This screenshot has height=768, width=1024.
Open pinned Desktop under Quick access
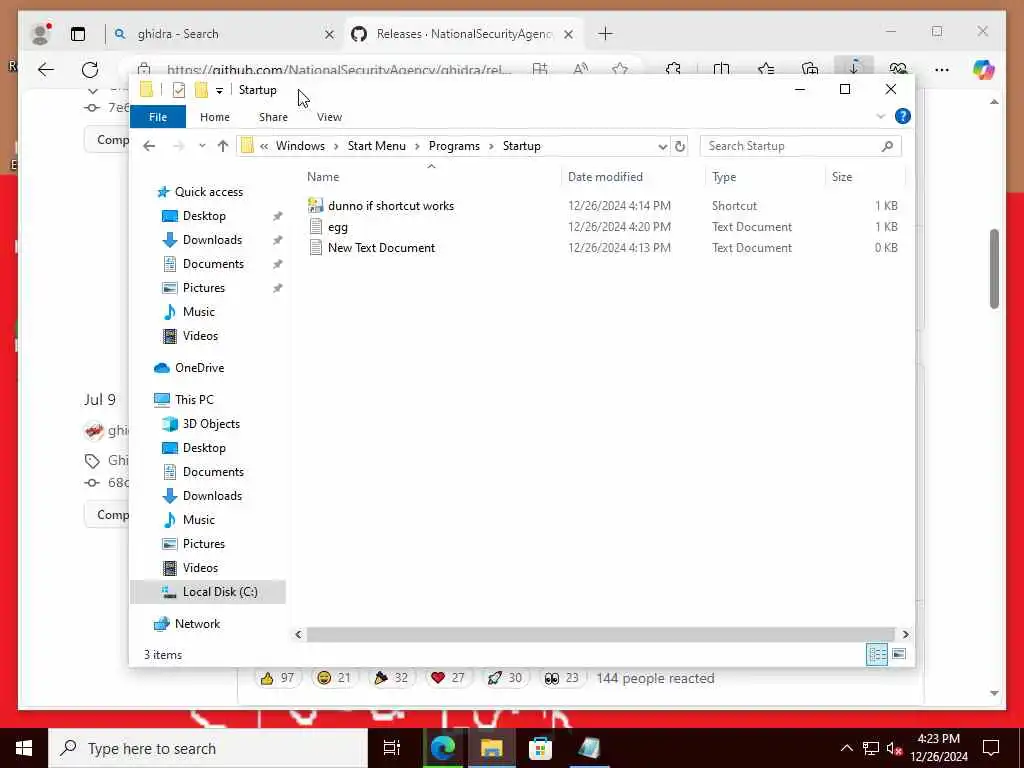[x=204, y=216]
